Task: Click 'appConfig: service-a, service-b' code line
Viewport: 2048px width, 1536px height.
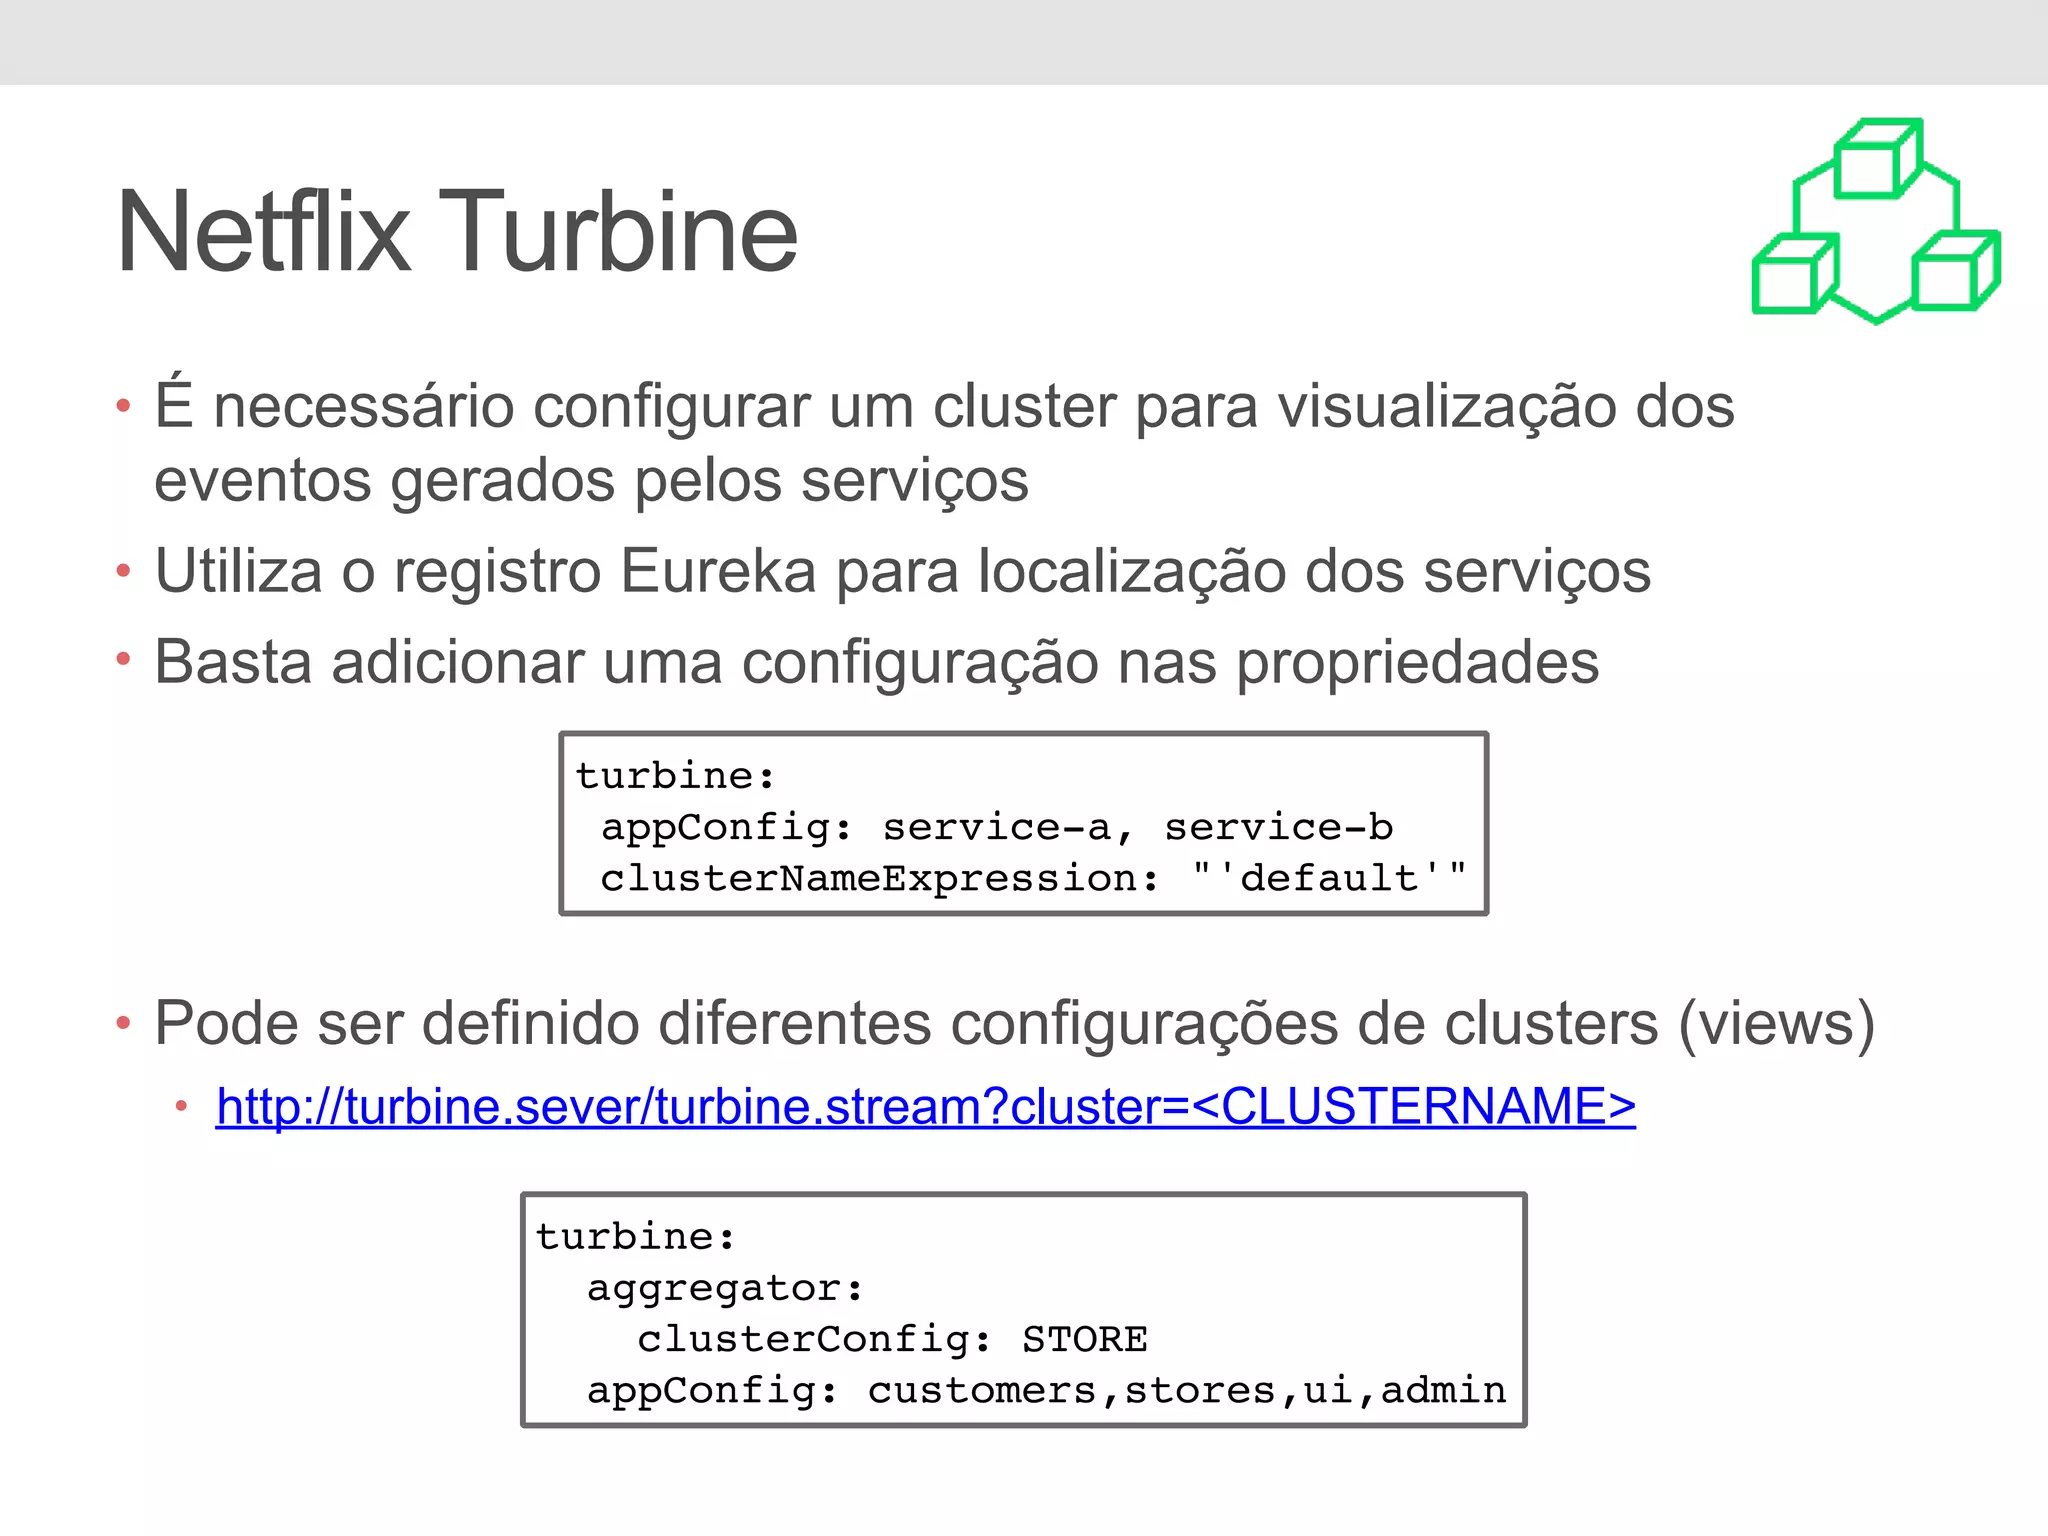Action: point(996,827)
